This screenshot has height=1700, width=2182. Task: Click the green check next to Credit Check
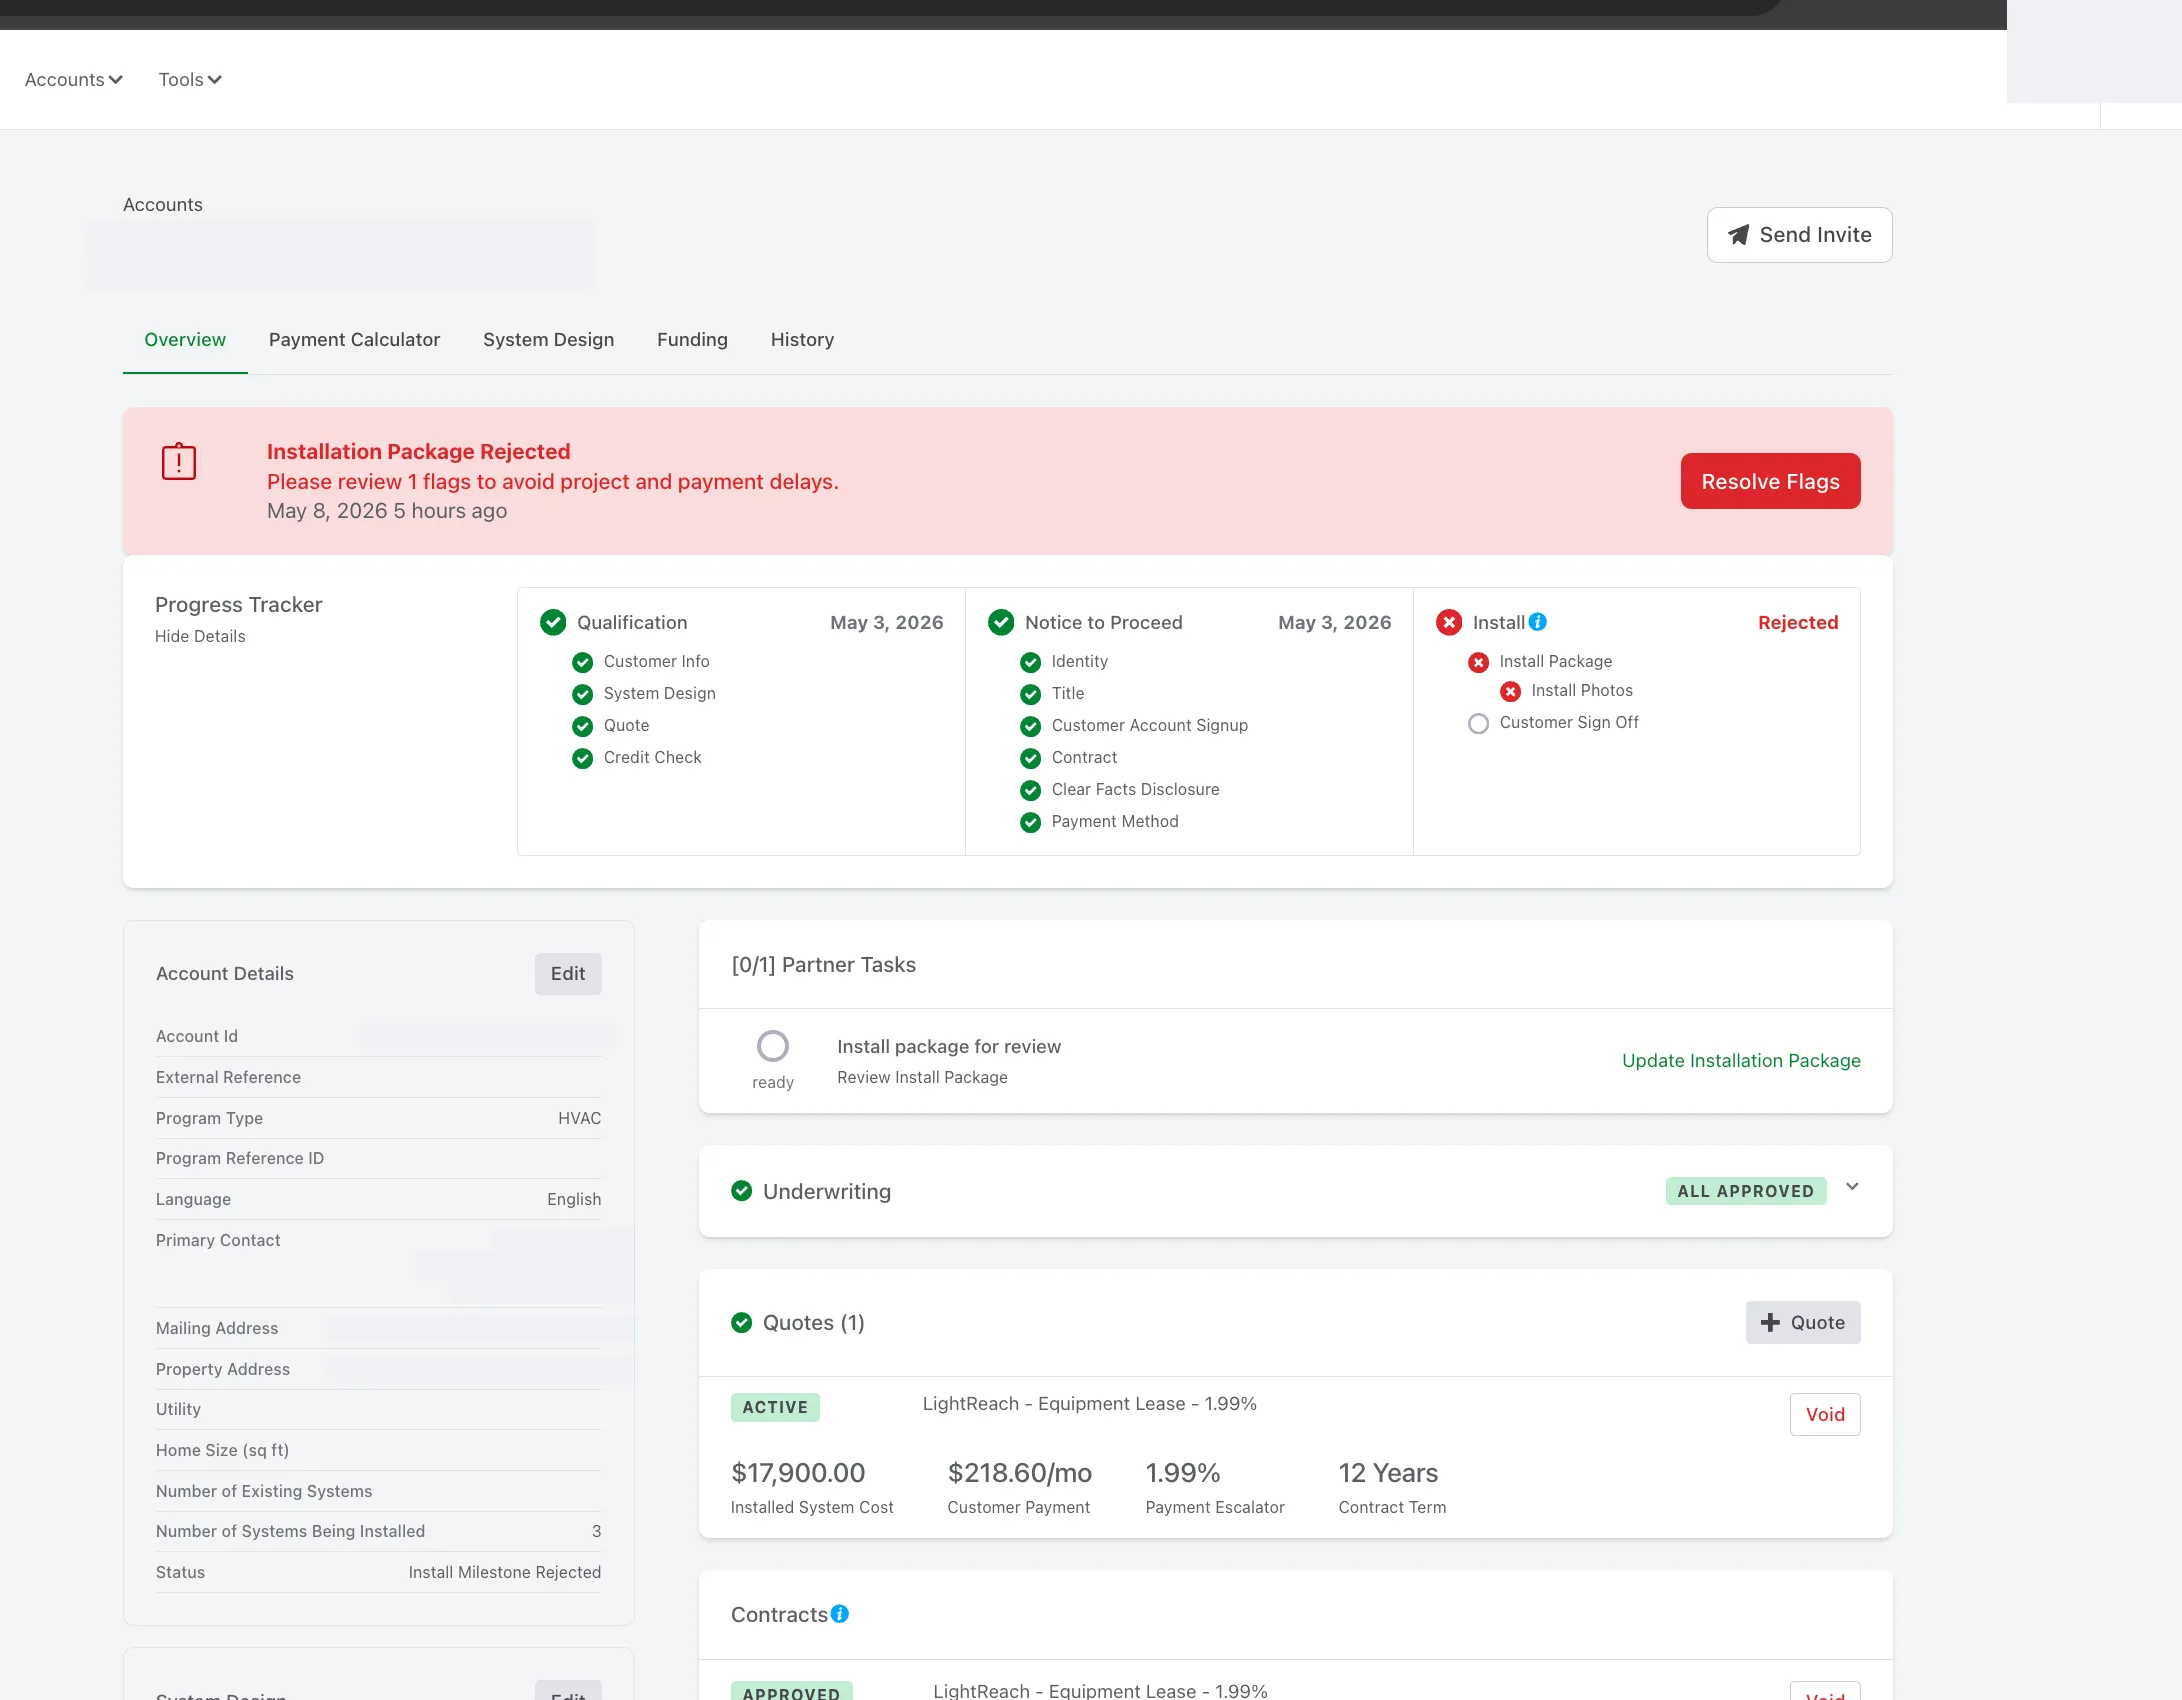pyautogui.click(x=582, y=758)
